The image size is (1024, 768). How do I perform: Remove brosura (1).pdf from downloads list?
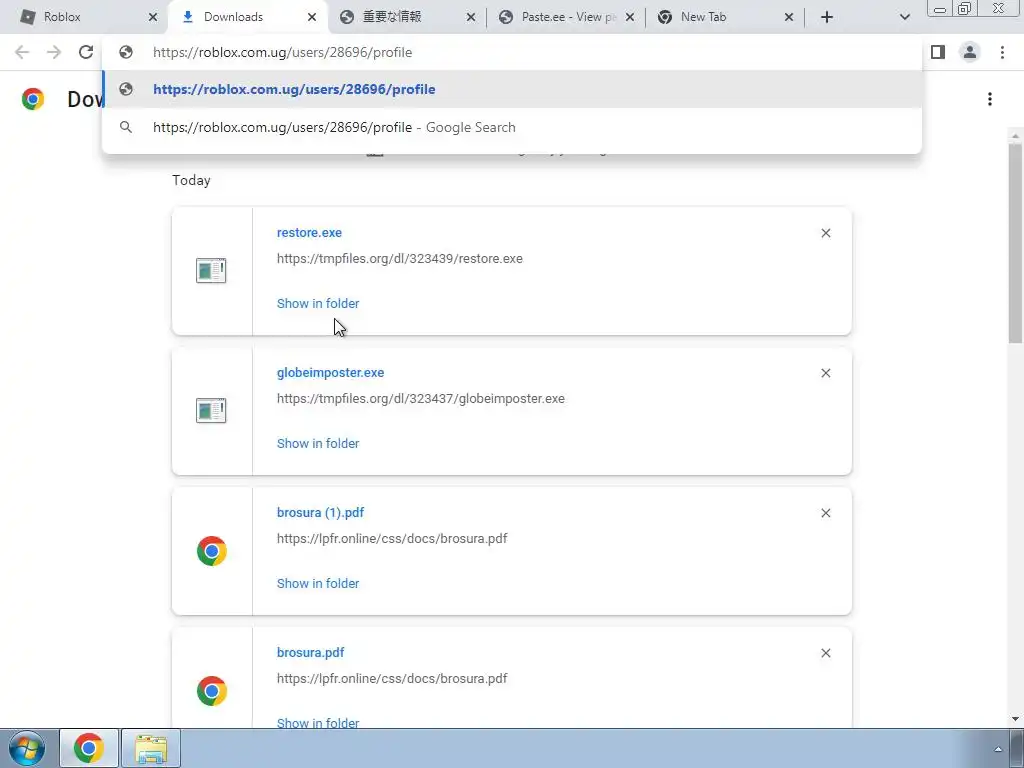click(825, 513)
